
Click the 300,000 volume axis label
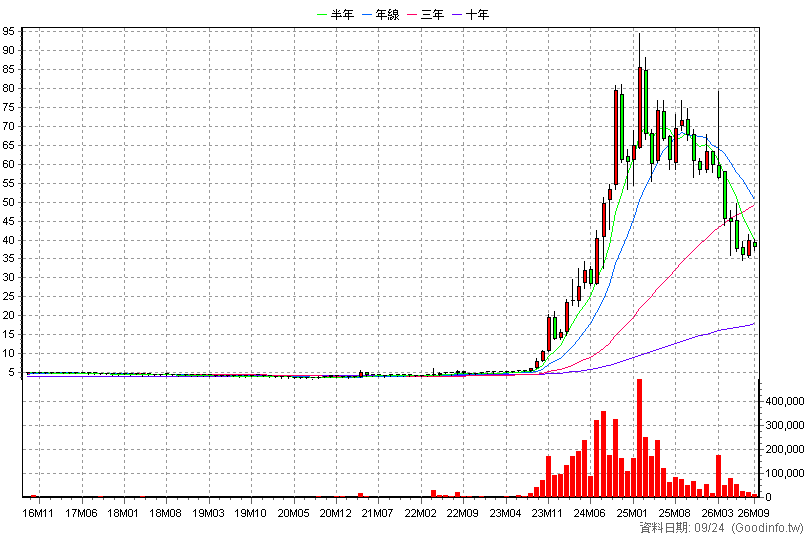click(x=785, y=426)
